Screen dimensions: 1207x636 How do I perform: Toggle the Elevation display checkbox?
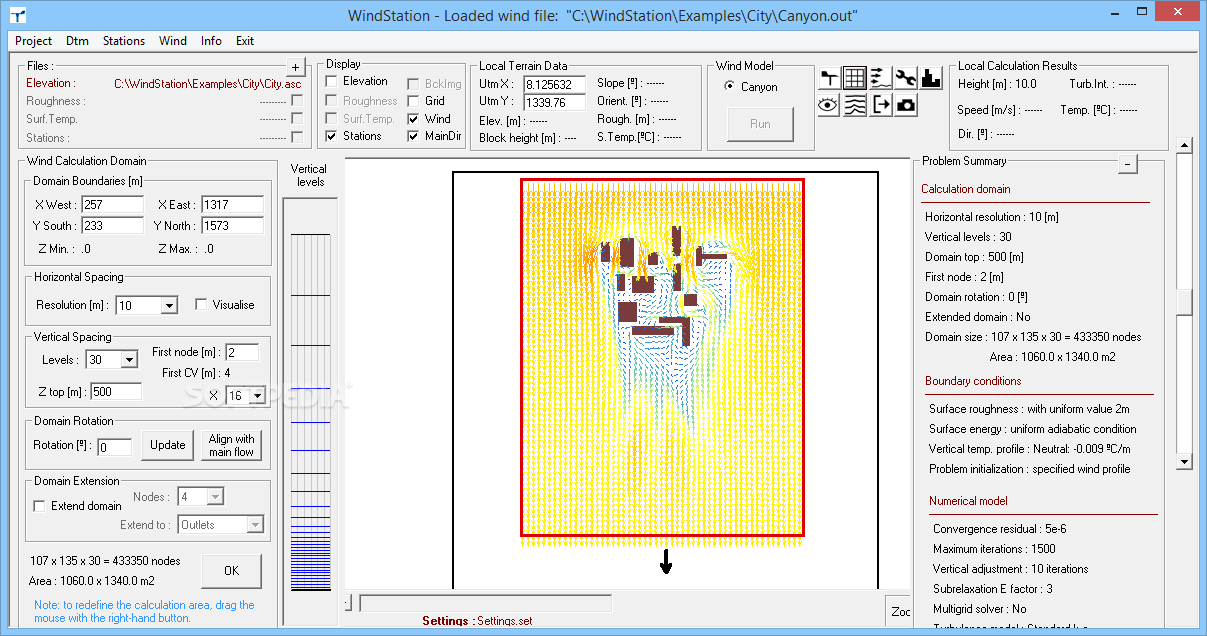[332, 82]
